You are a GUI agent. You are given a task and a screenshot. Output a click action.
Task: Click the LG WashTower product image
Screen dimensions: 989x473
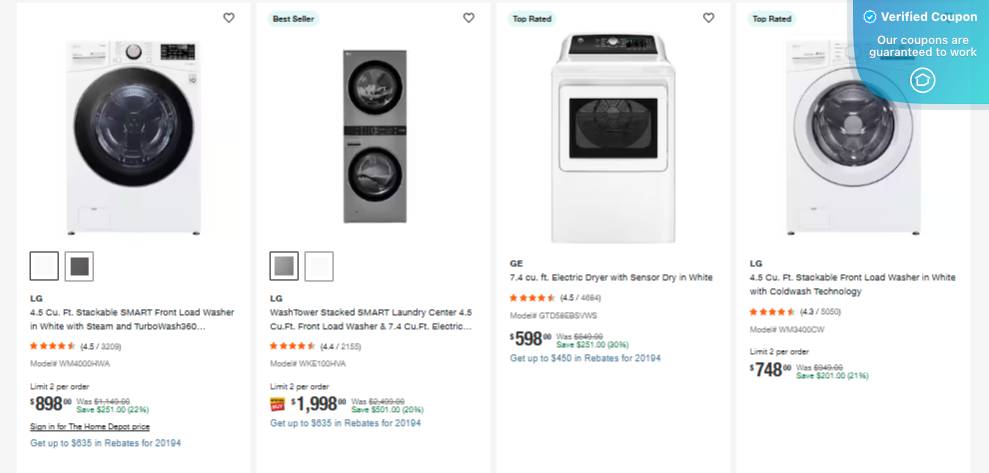373,136
